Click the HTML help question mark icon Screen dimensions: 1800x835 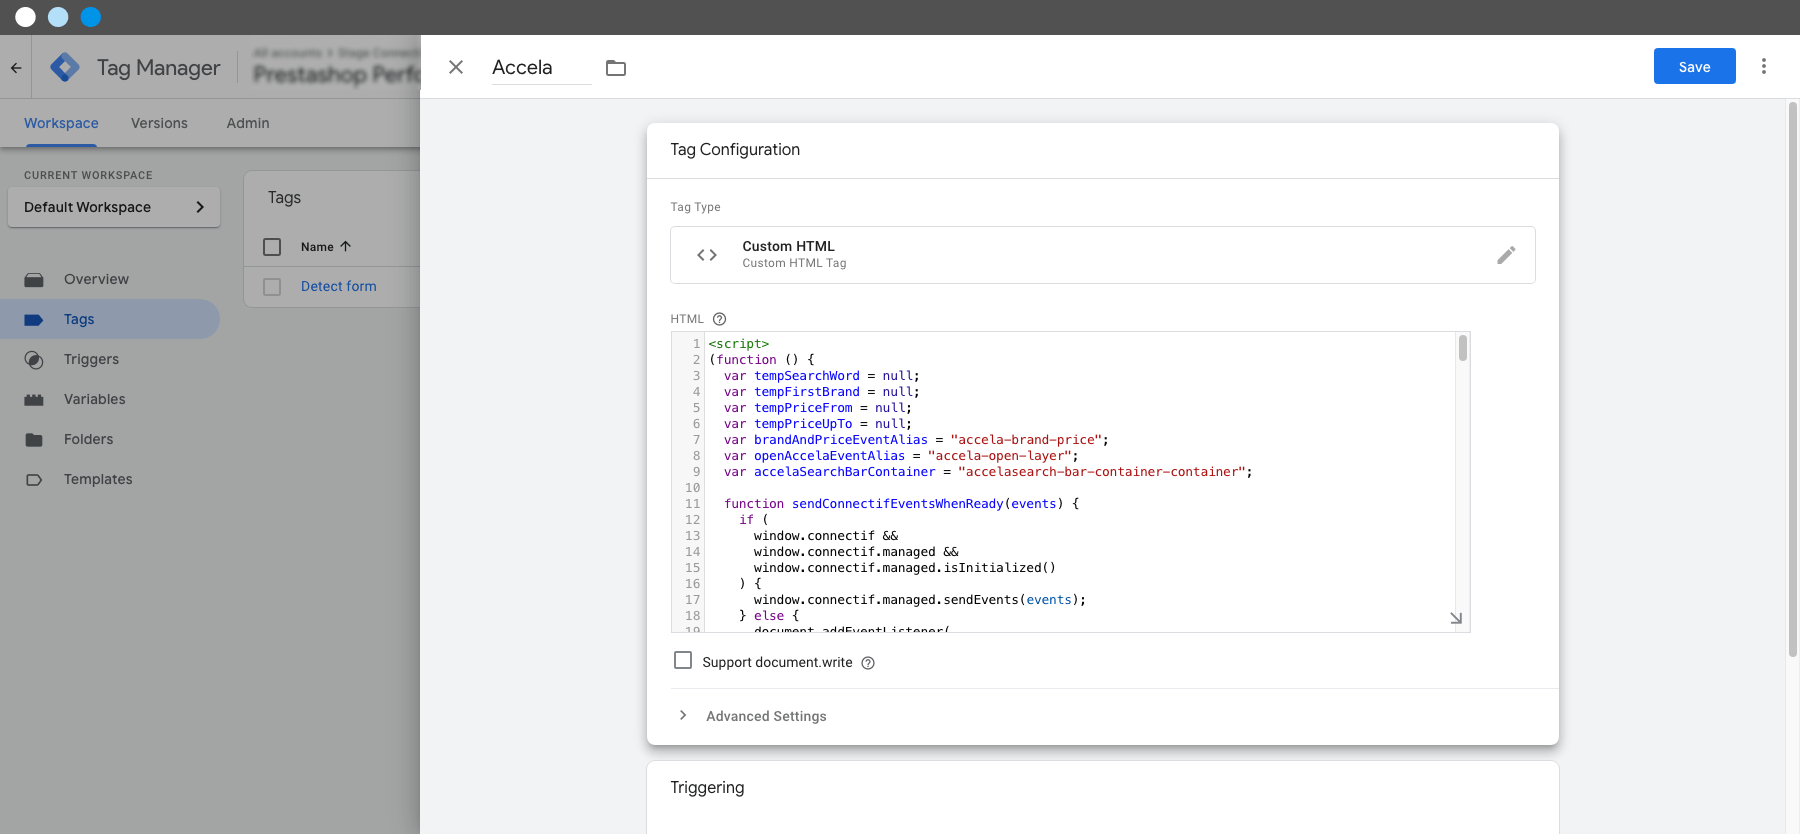pyautogui.click(x=719, y=319)
